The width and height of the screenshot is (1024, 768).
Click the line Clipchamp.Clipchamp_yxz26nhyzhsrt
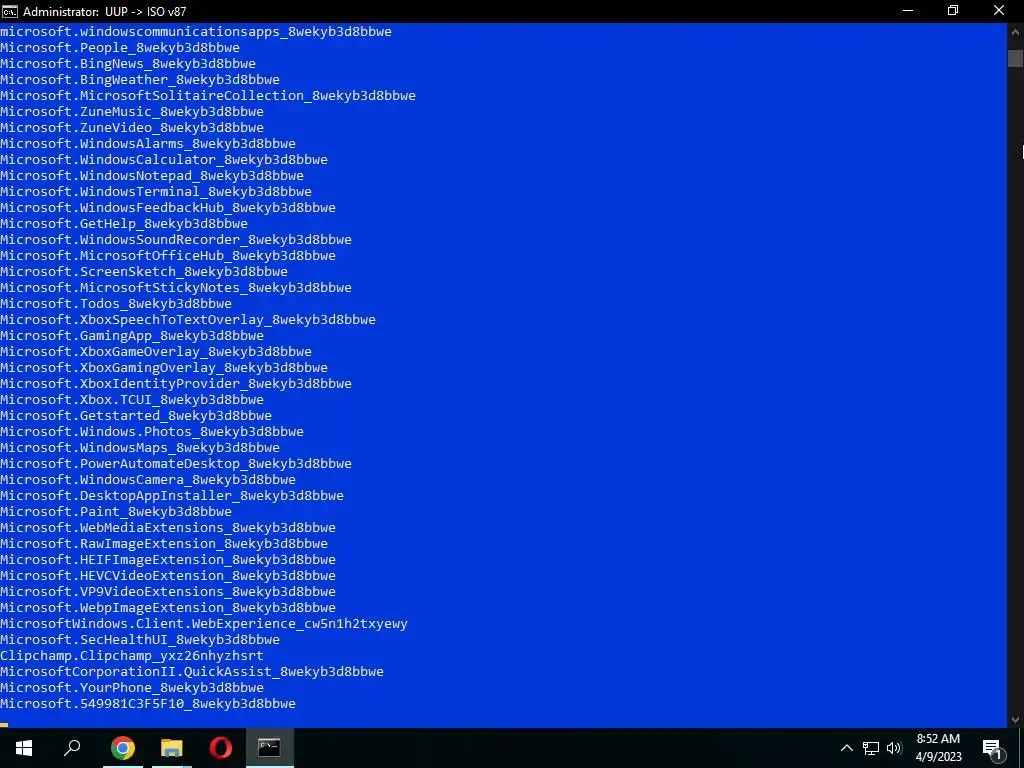click(x=132, y=656)
